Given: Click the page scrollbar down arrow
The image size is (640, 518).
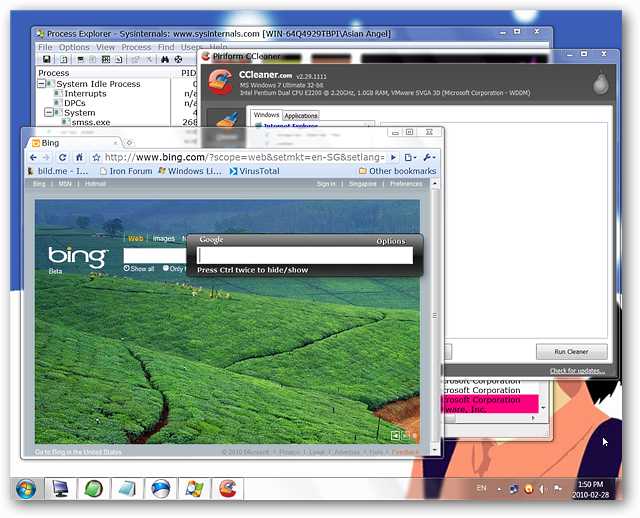Looking at the screenshot, I should pyautogui.click(x=435, y=449).
